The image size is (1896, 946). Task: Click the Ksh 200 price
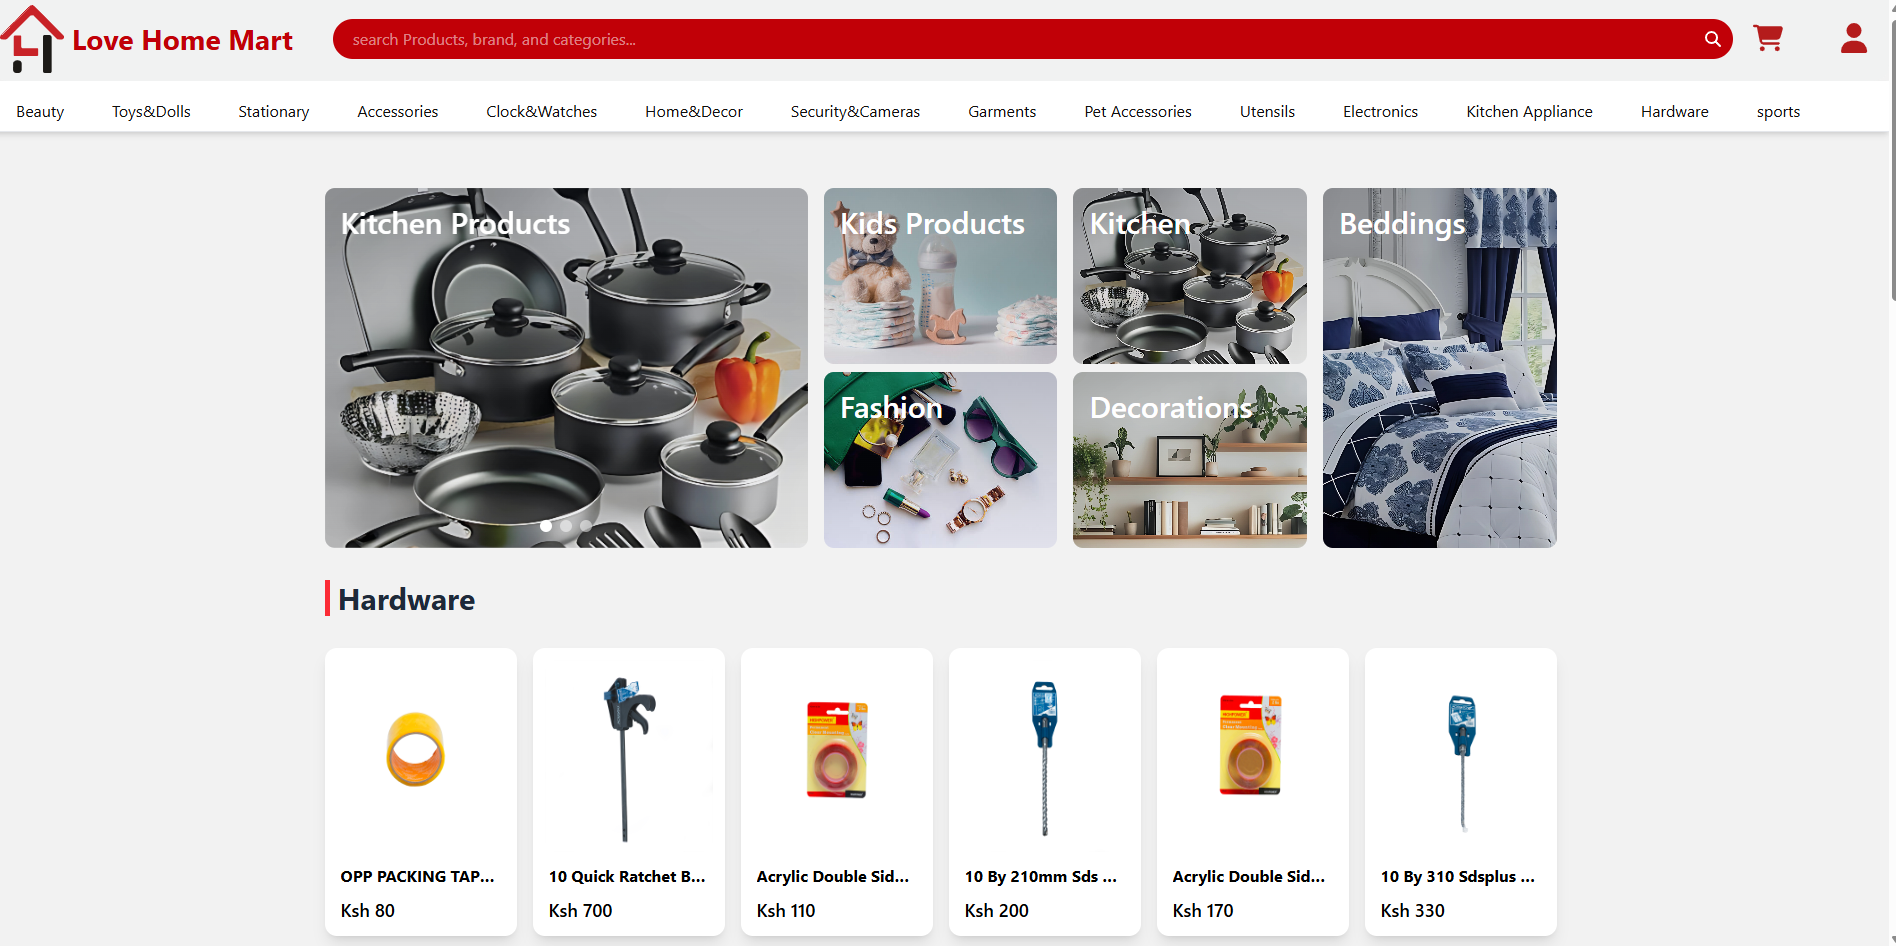pyautogui.click(x=996, y=911)
